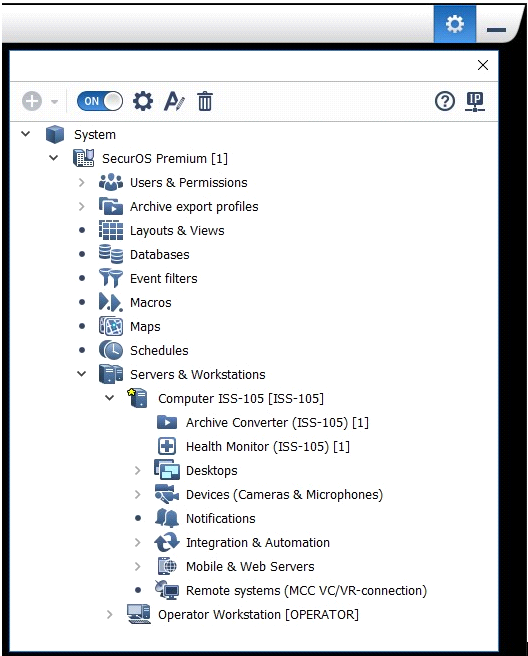The image size is (528, 656).
Task: Click the Desktops screens icon
Action: tap(167, 470)
